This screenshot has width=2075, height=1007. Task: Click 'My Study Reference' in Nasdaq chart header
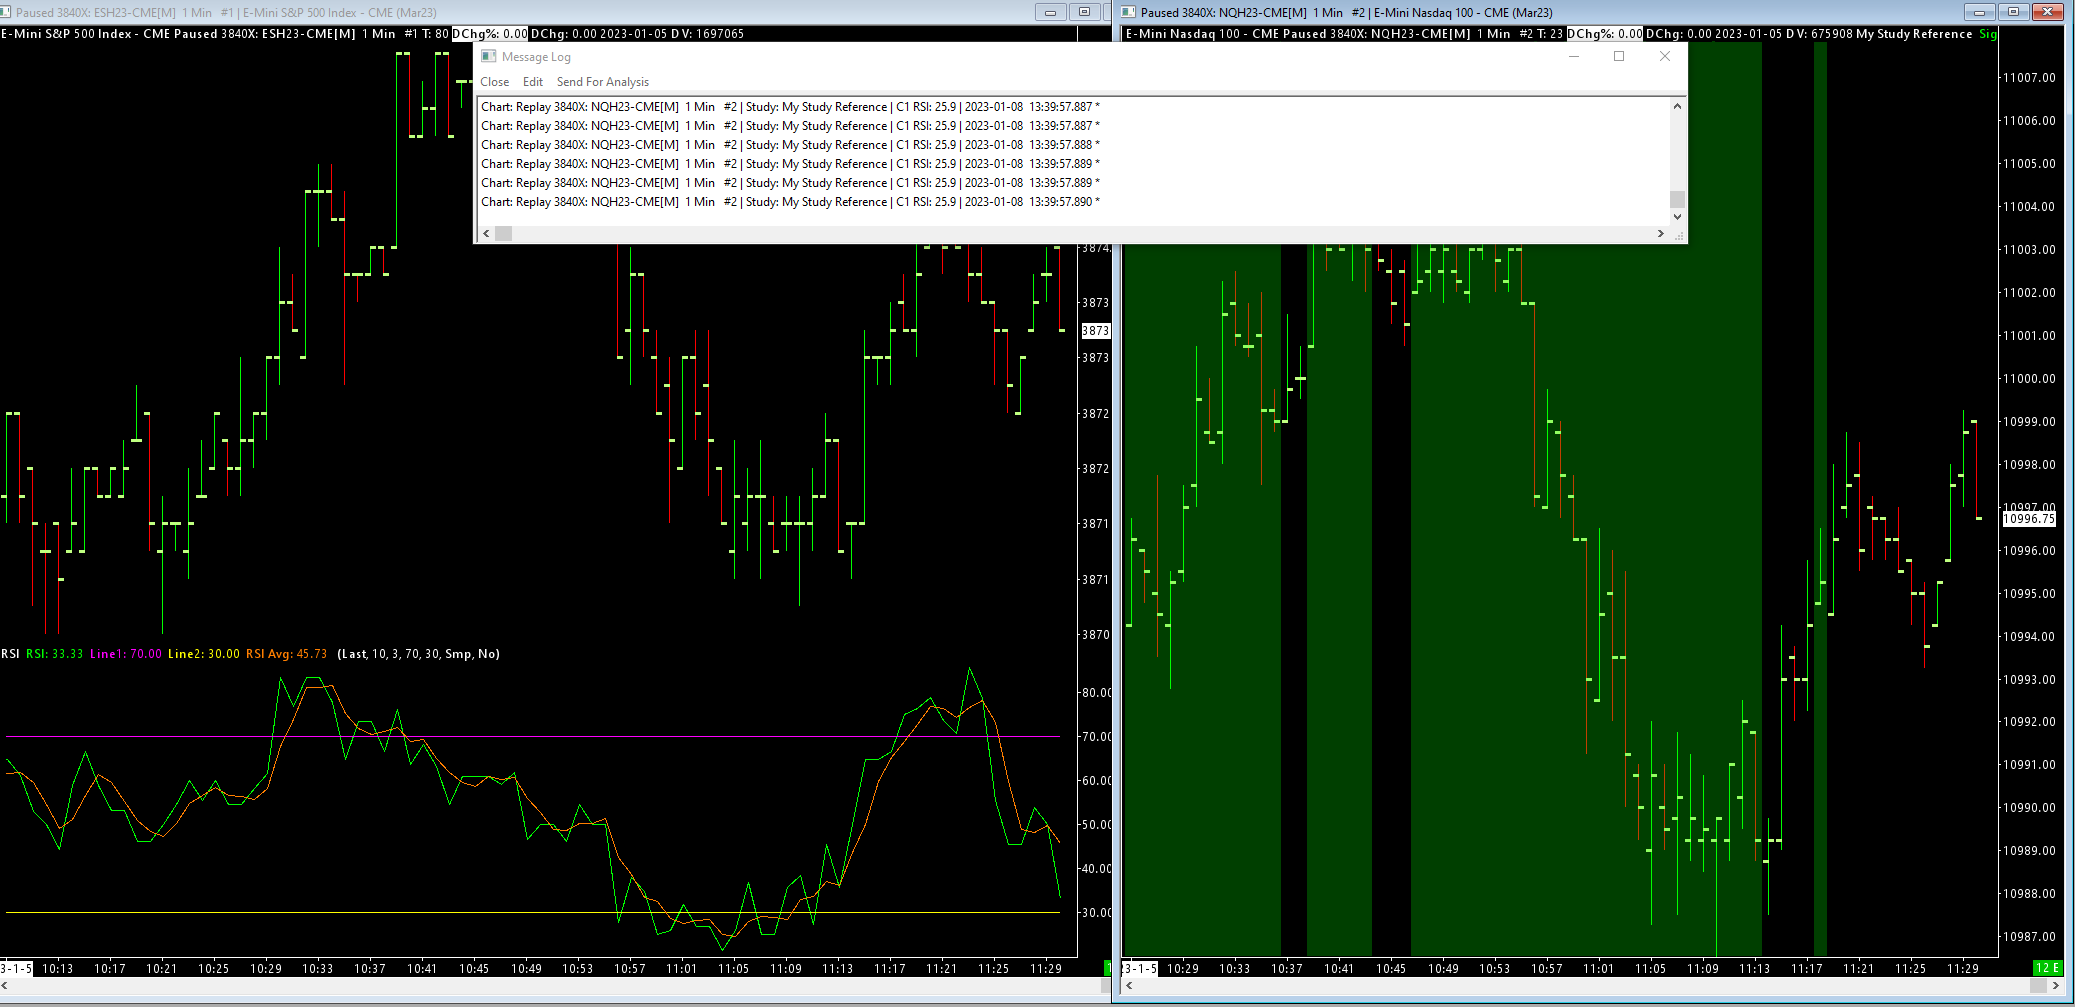pyautogui.click(x=1914, y=34)
